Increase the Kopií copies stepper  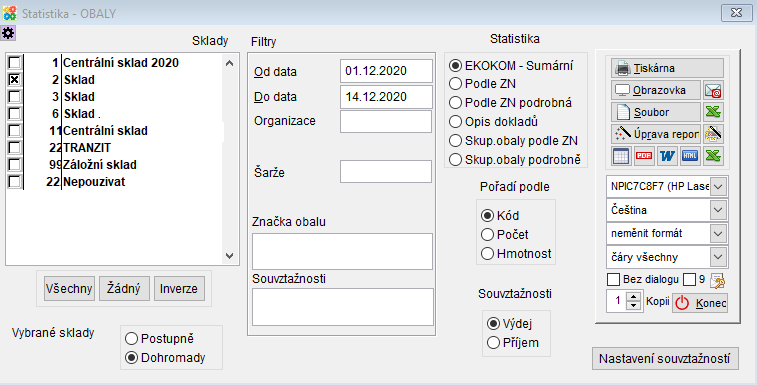(633, 297)
